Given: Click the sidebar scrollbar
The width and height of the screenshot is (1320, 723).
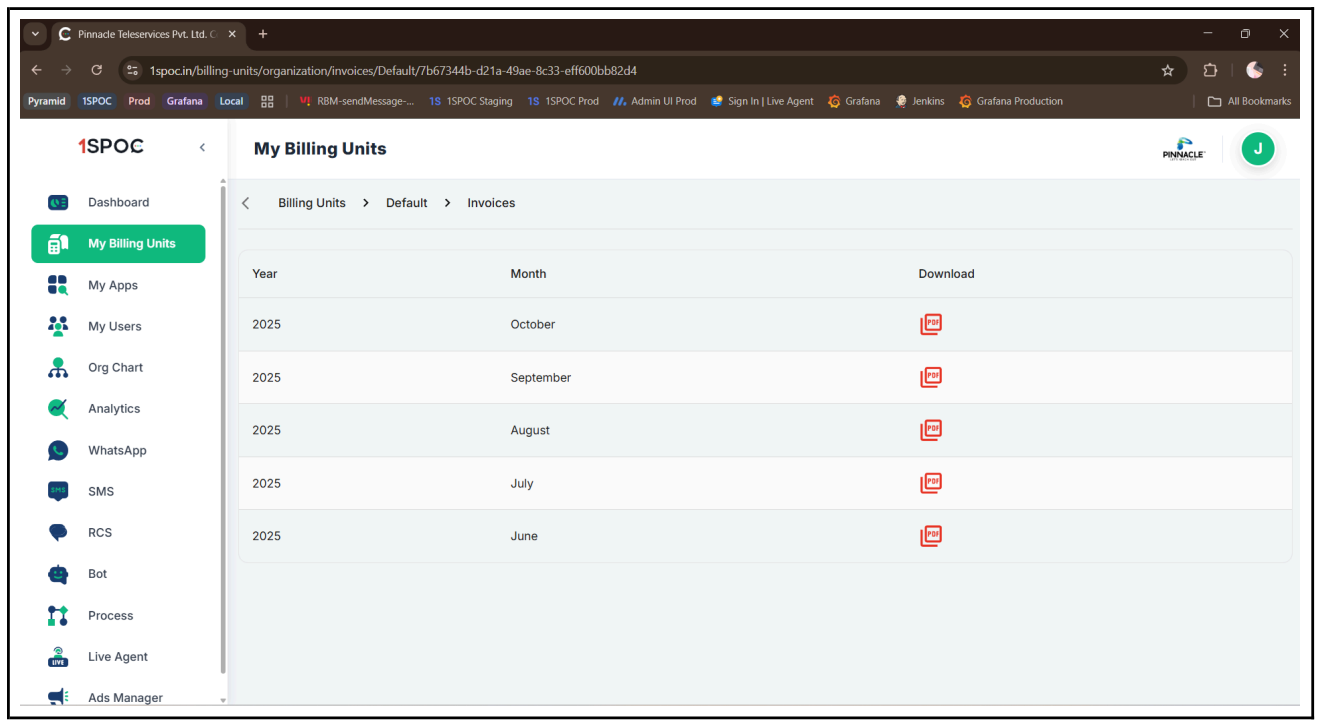Looking at the screenshot, I should pyautogui.click(x=223, y=430).
